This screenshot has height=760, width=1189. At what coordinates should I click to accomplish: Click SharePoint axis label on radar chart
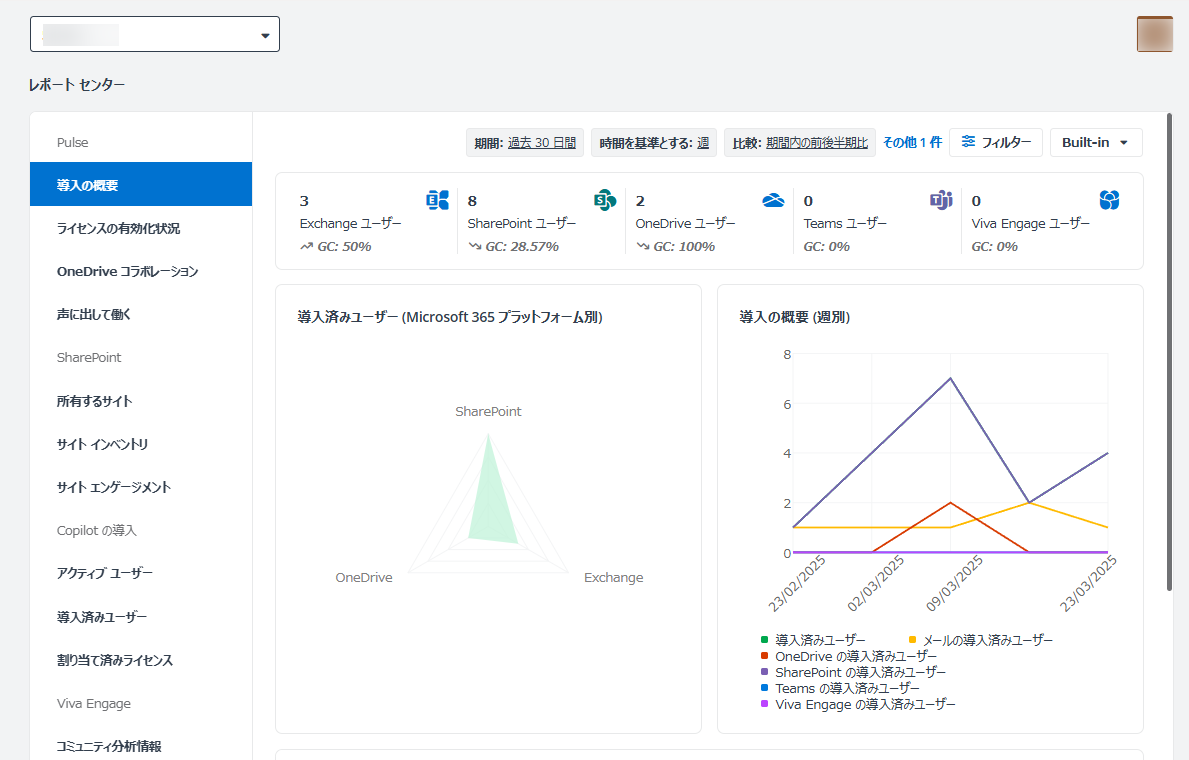488,411
